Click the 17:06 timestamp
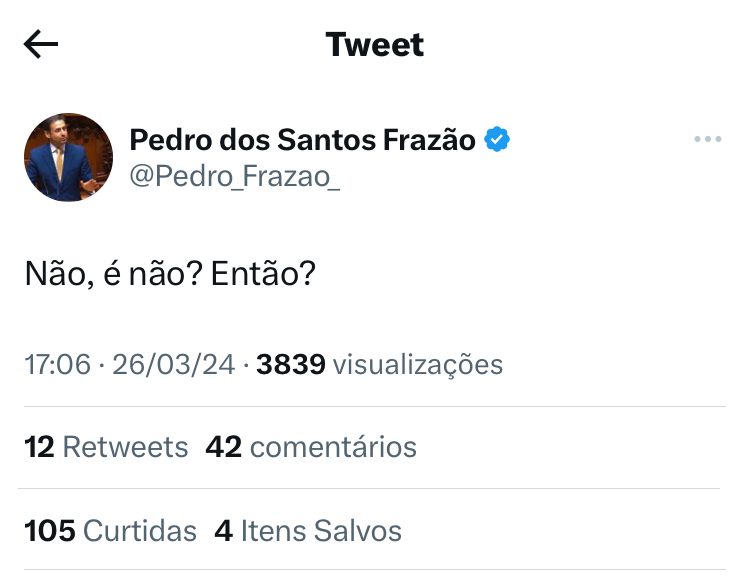 (x=57, y=365)
